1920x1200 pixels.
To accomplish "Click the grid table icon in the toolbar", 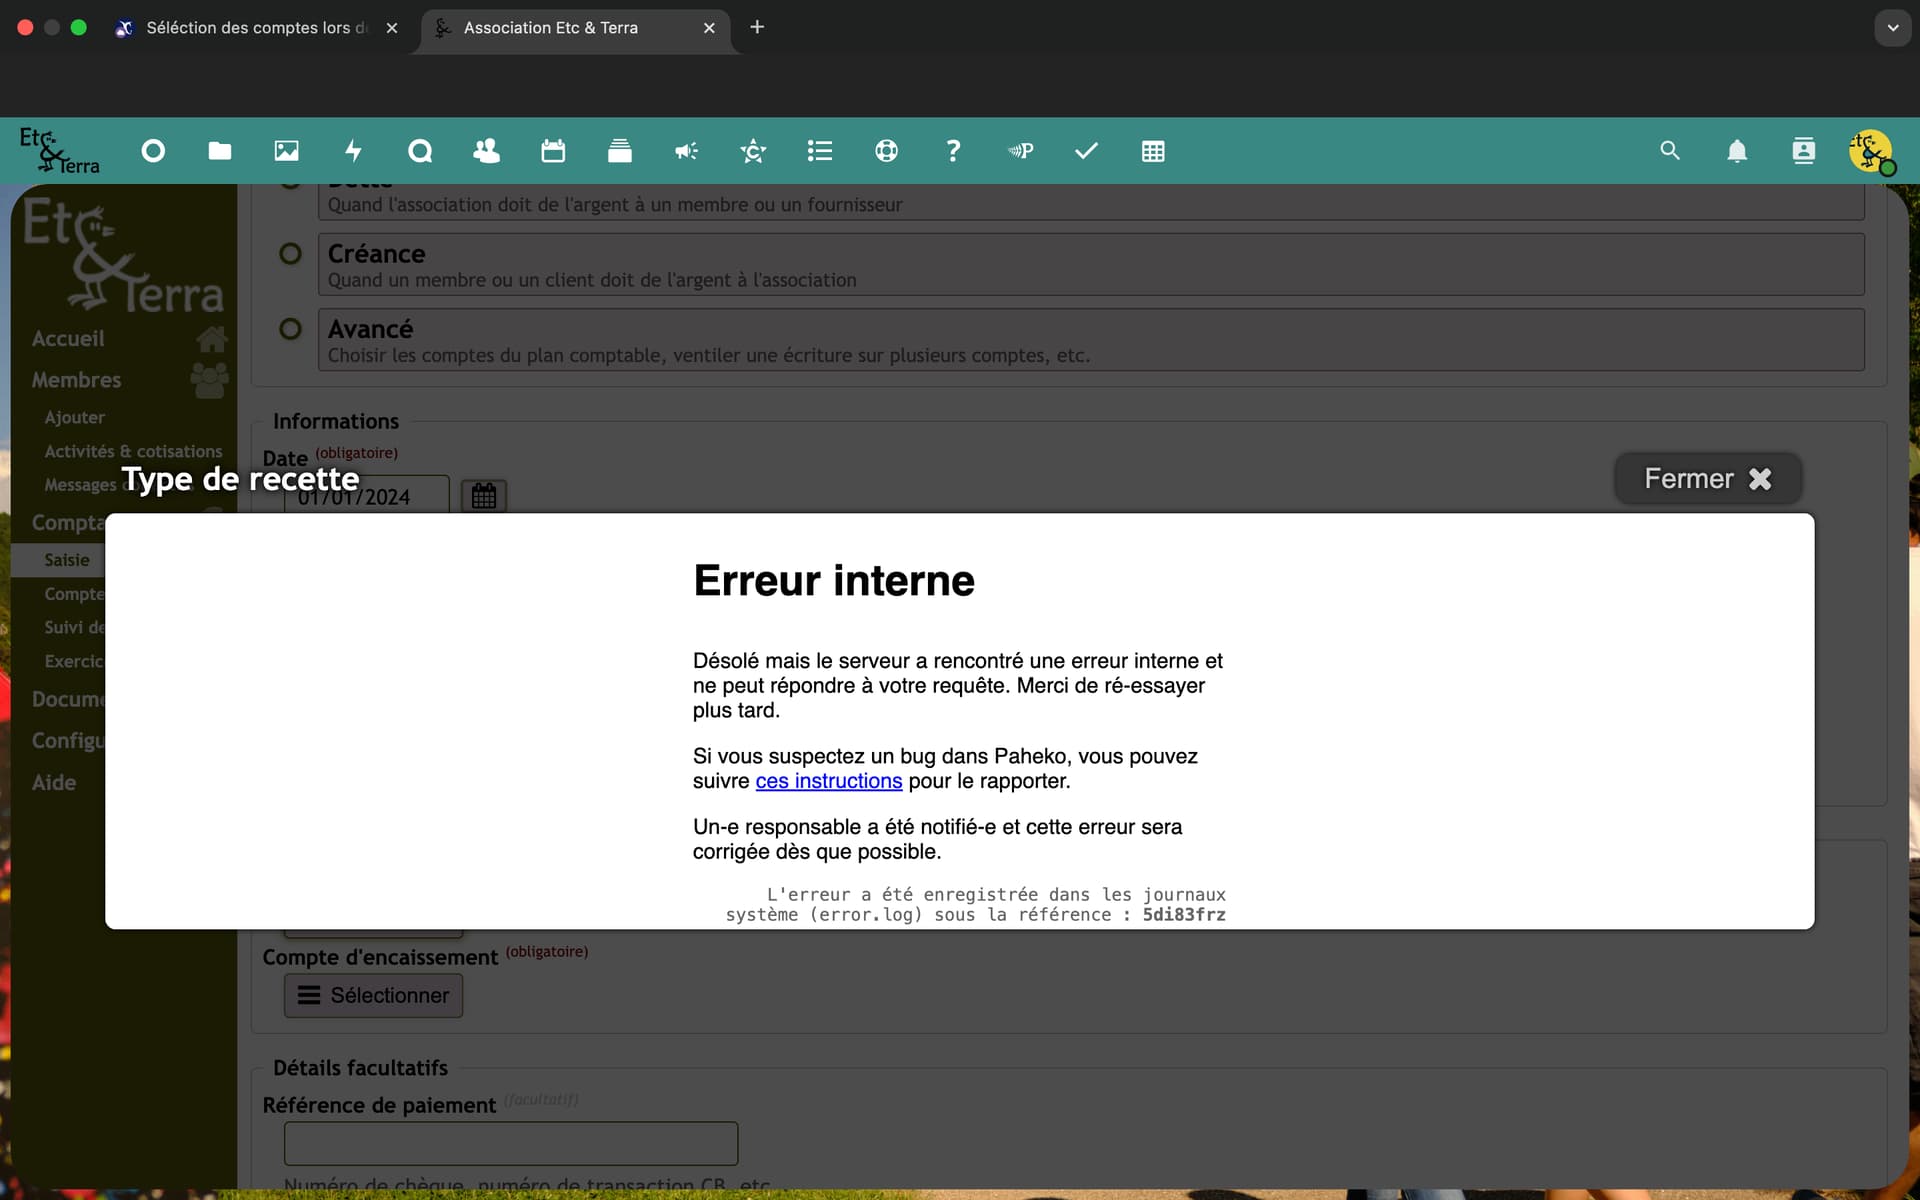I will [1153, 151].
